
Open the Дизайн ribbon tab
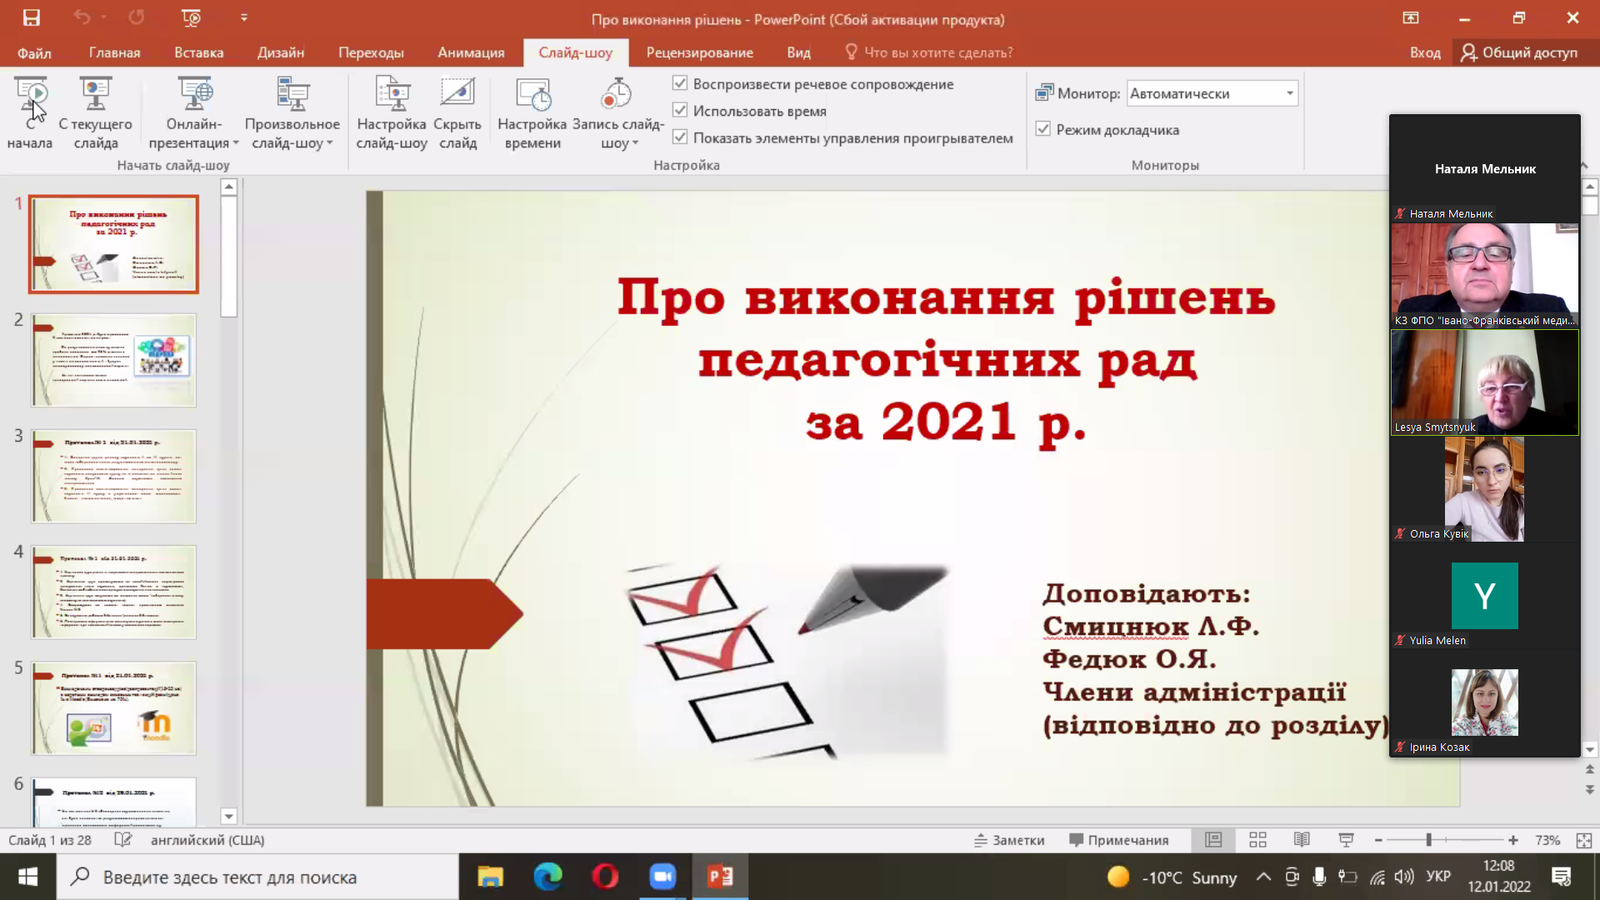(x=280, y=53)
